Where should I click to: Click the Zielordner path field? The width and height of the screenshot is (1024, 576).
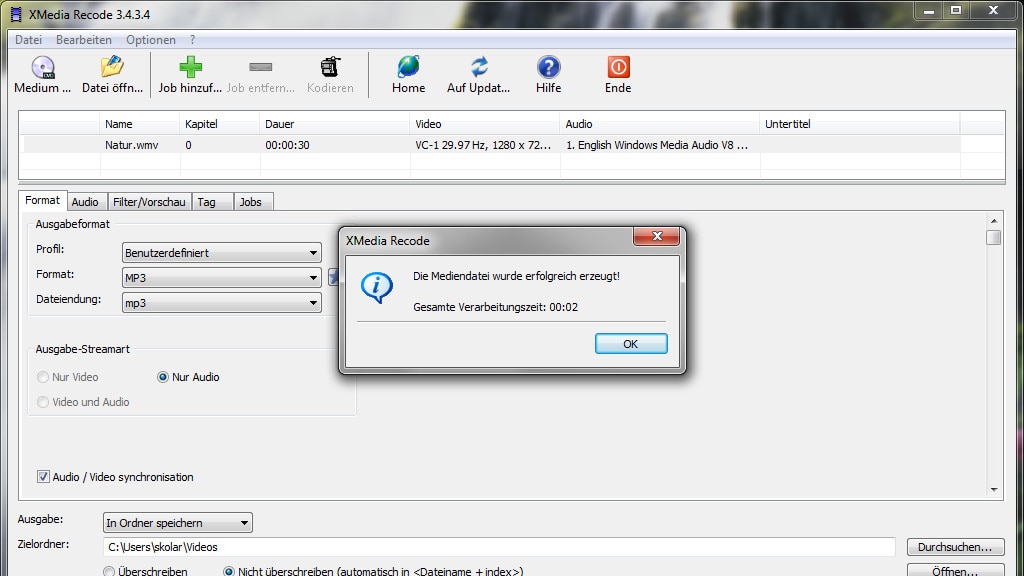(x=498, y=547)
